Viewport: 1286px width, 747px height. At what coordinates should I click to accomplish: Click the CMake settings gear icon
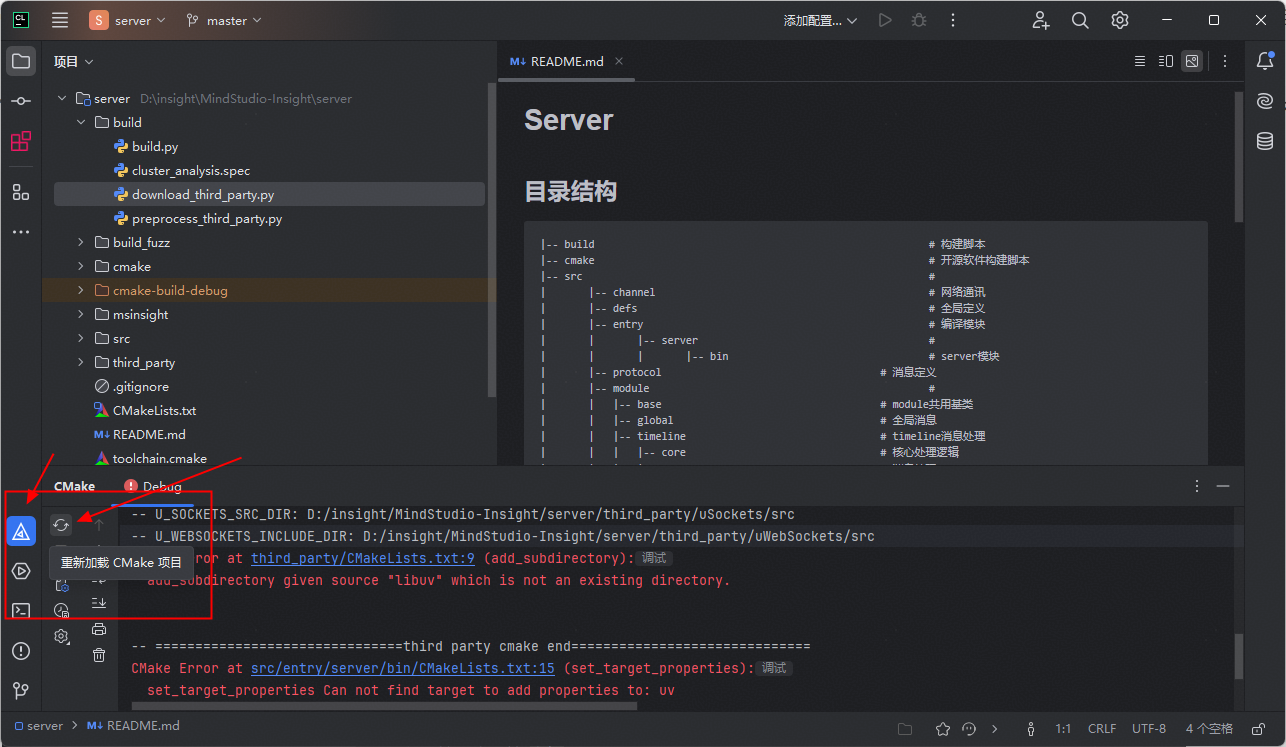tap(61, 636)
